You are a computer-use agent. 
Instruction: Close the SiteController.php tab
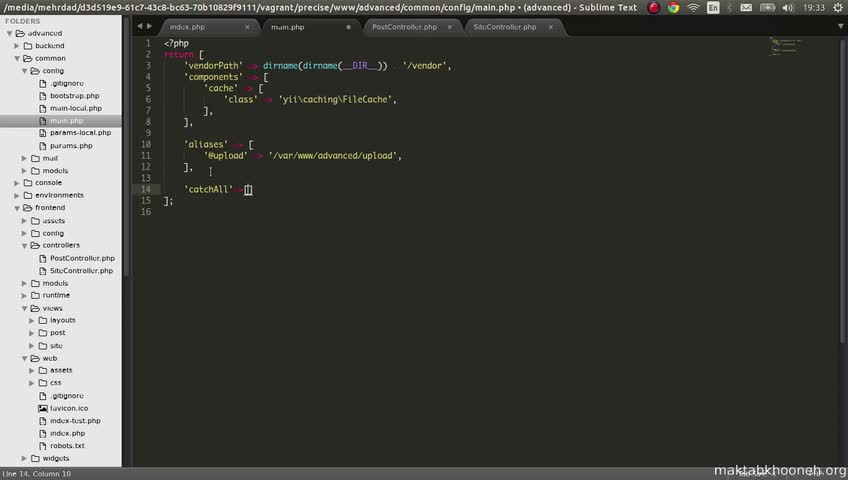[x=553, y=27]
